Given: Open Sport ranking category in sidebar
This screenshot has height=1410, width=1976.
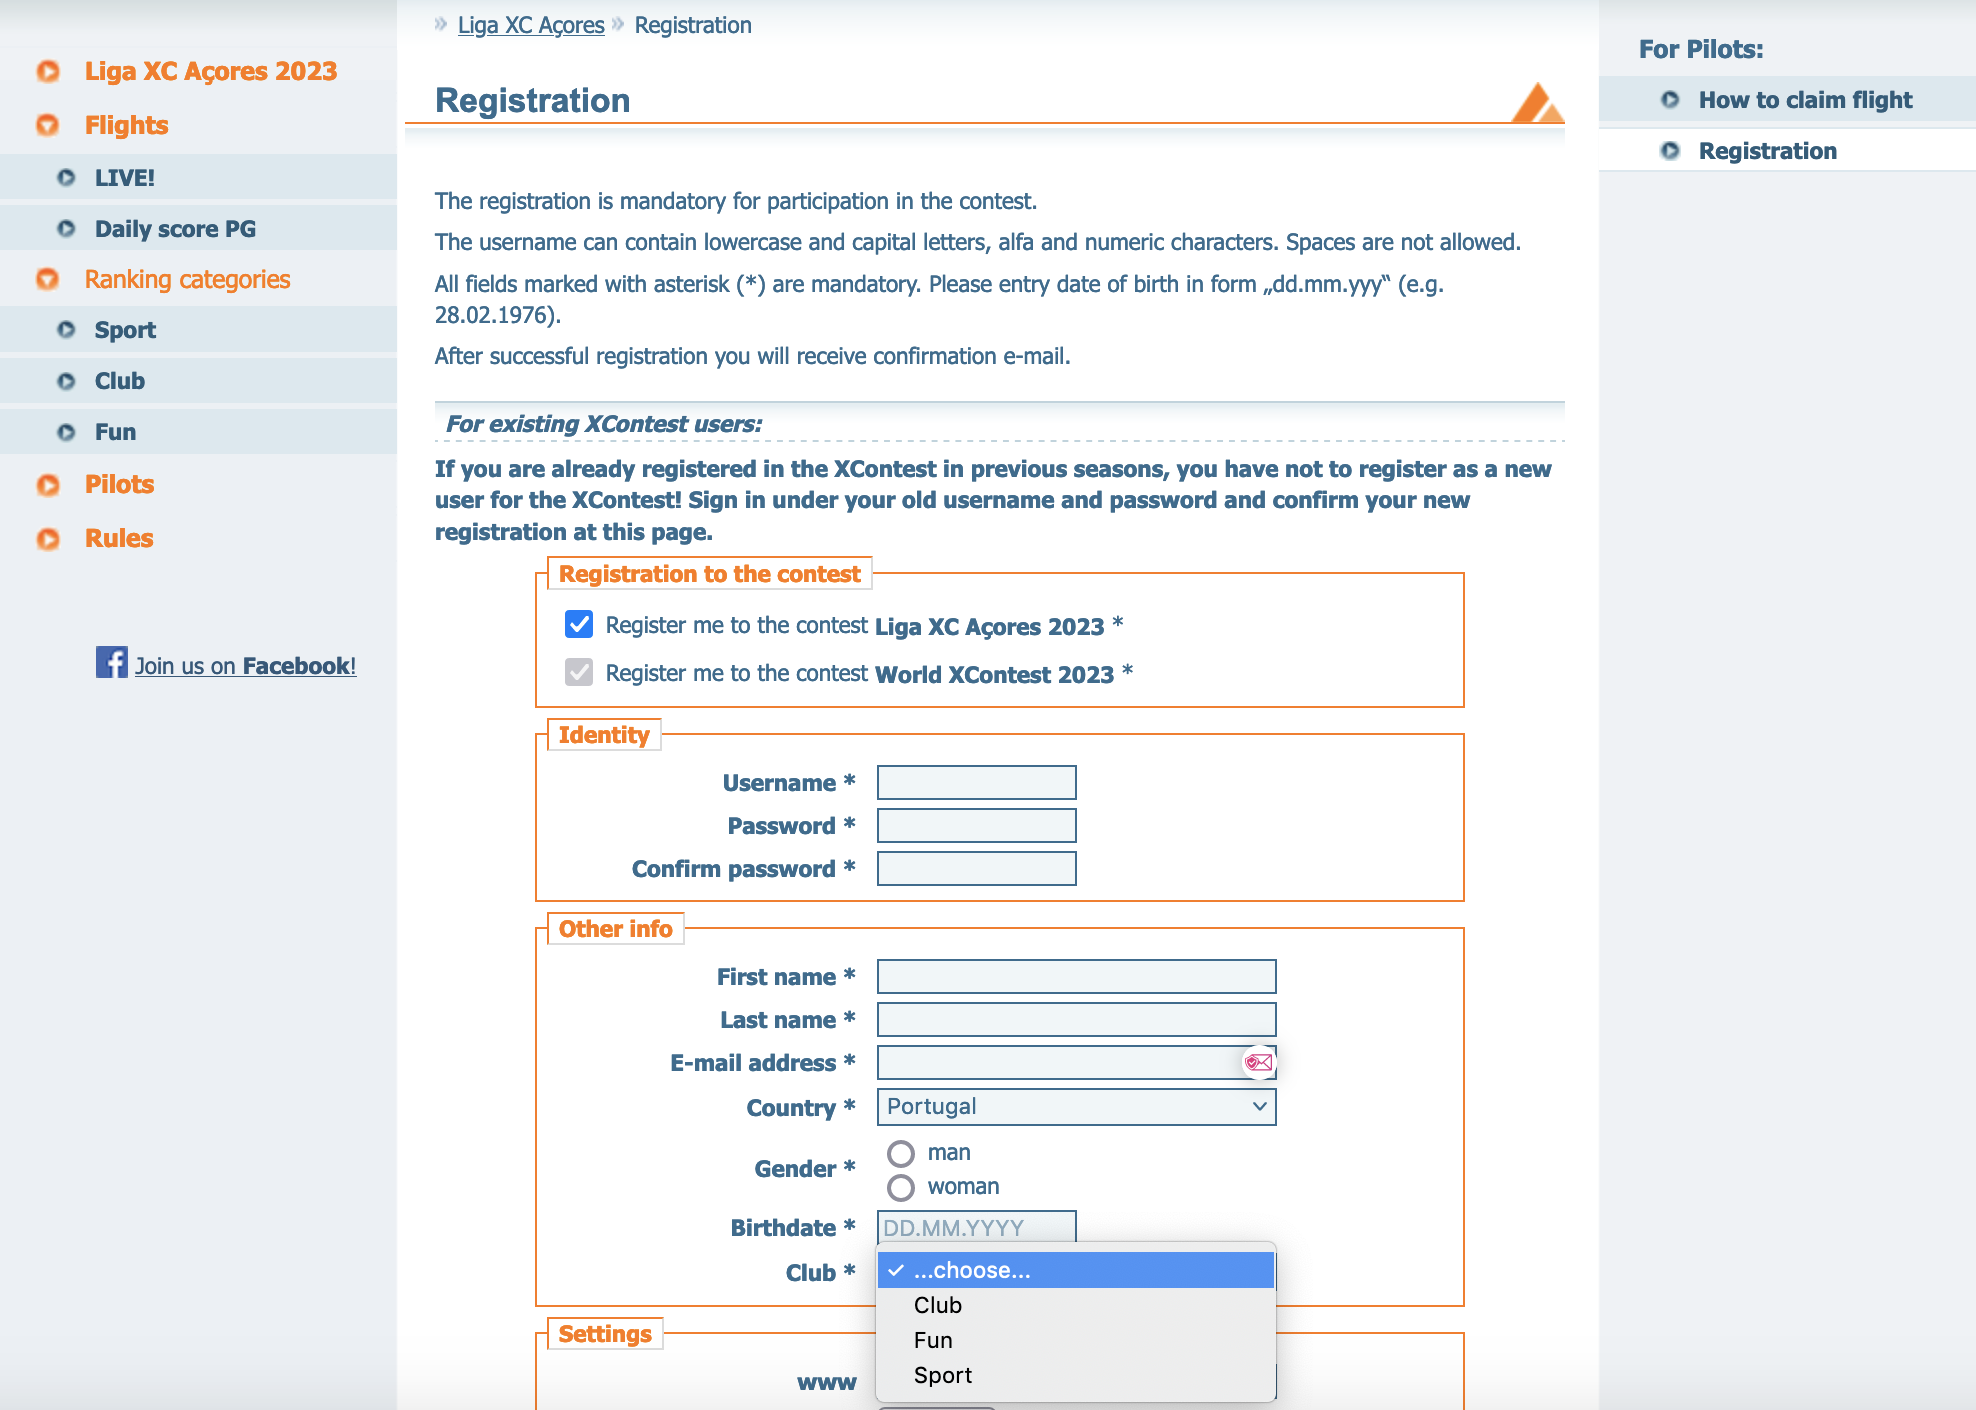Looking at the screenshot, I should 125,330.
